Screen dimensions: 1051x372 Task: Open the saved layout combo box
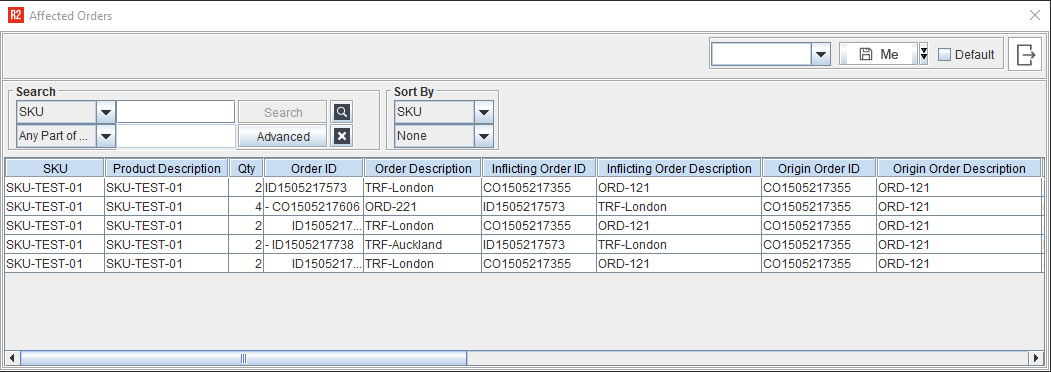[771, 54]
